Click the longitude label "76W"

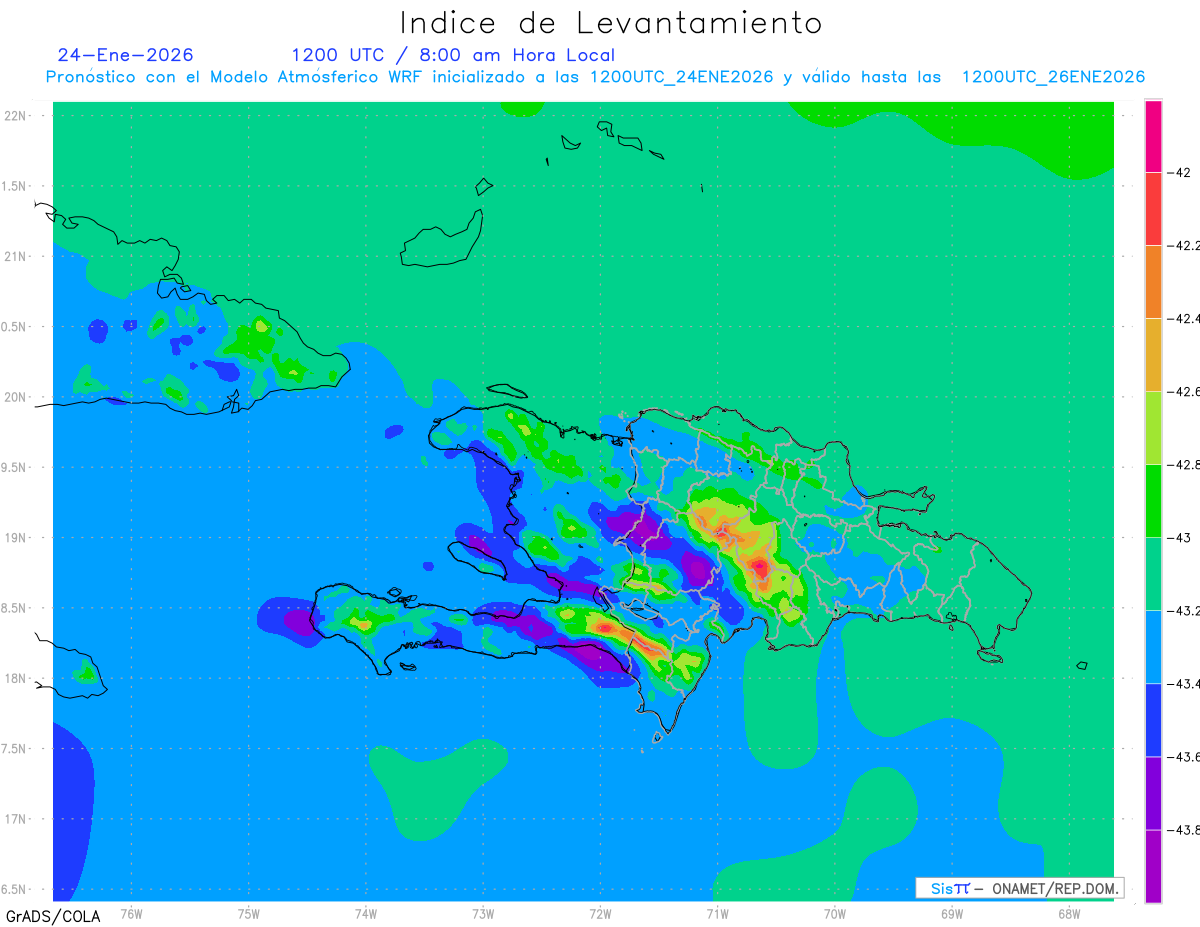click(x=131, y=913)
